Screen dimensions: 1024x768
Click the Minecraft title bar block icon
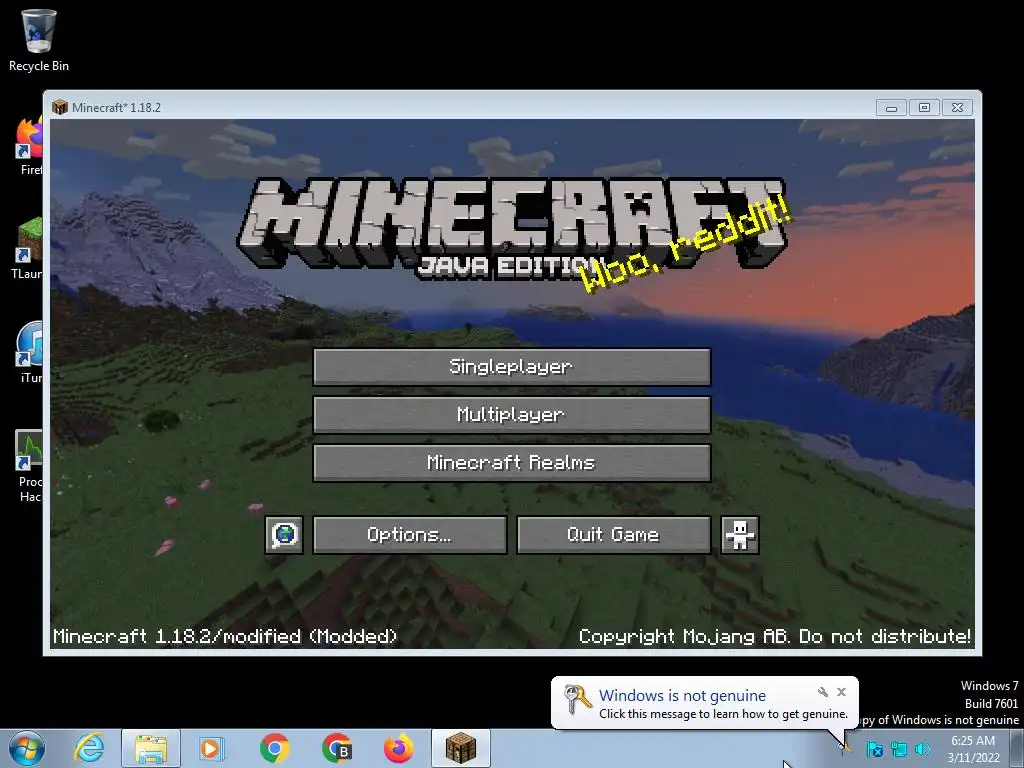coord(60,107)
